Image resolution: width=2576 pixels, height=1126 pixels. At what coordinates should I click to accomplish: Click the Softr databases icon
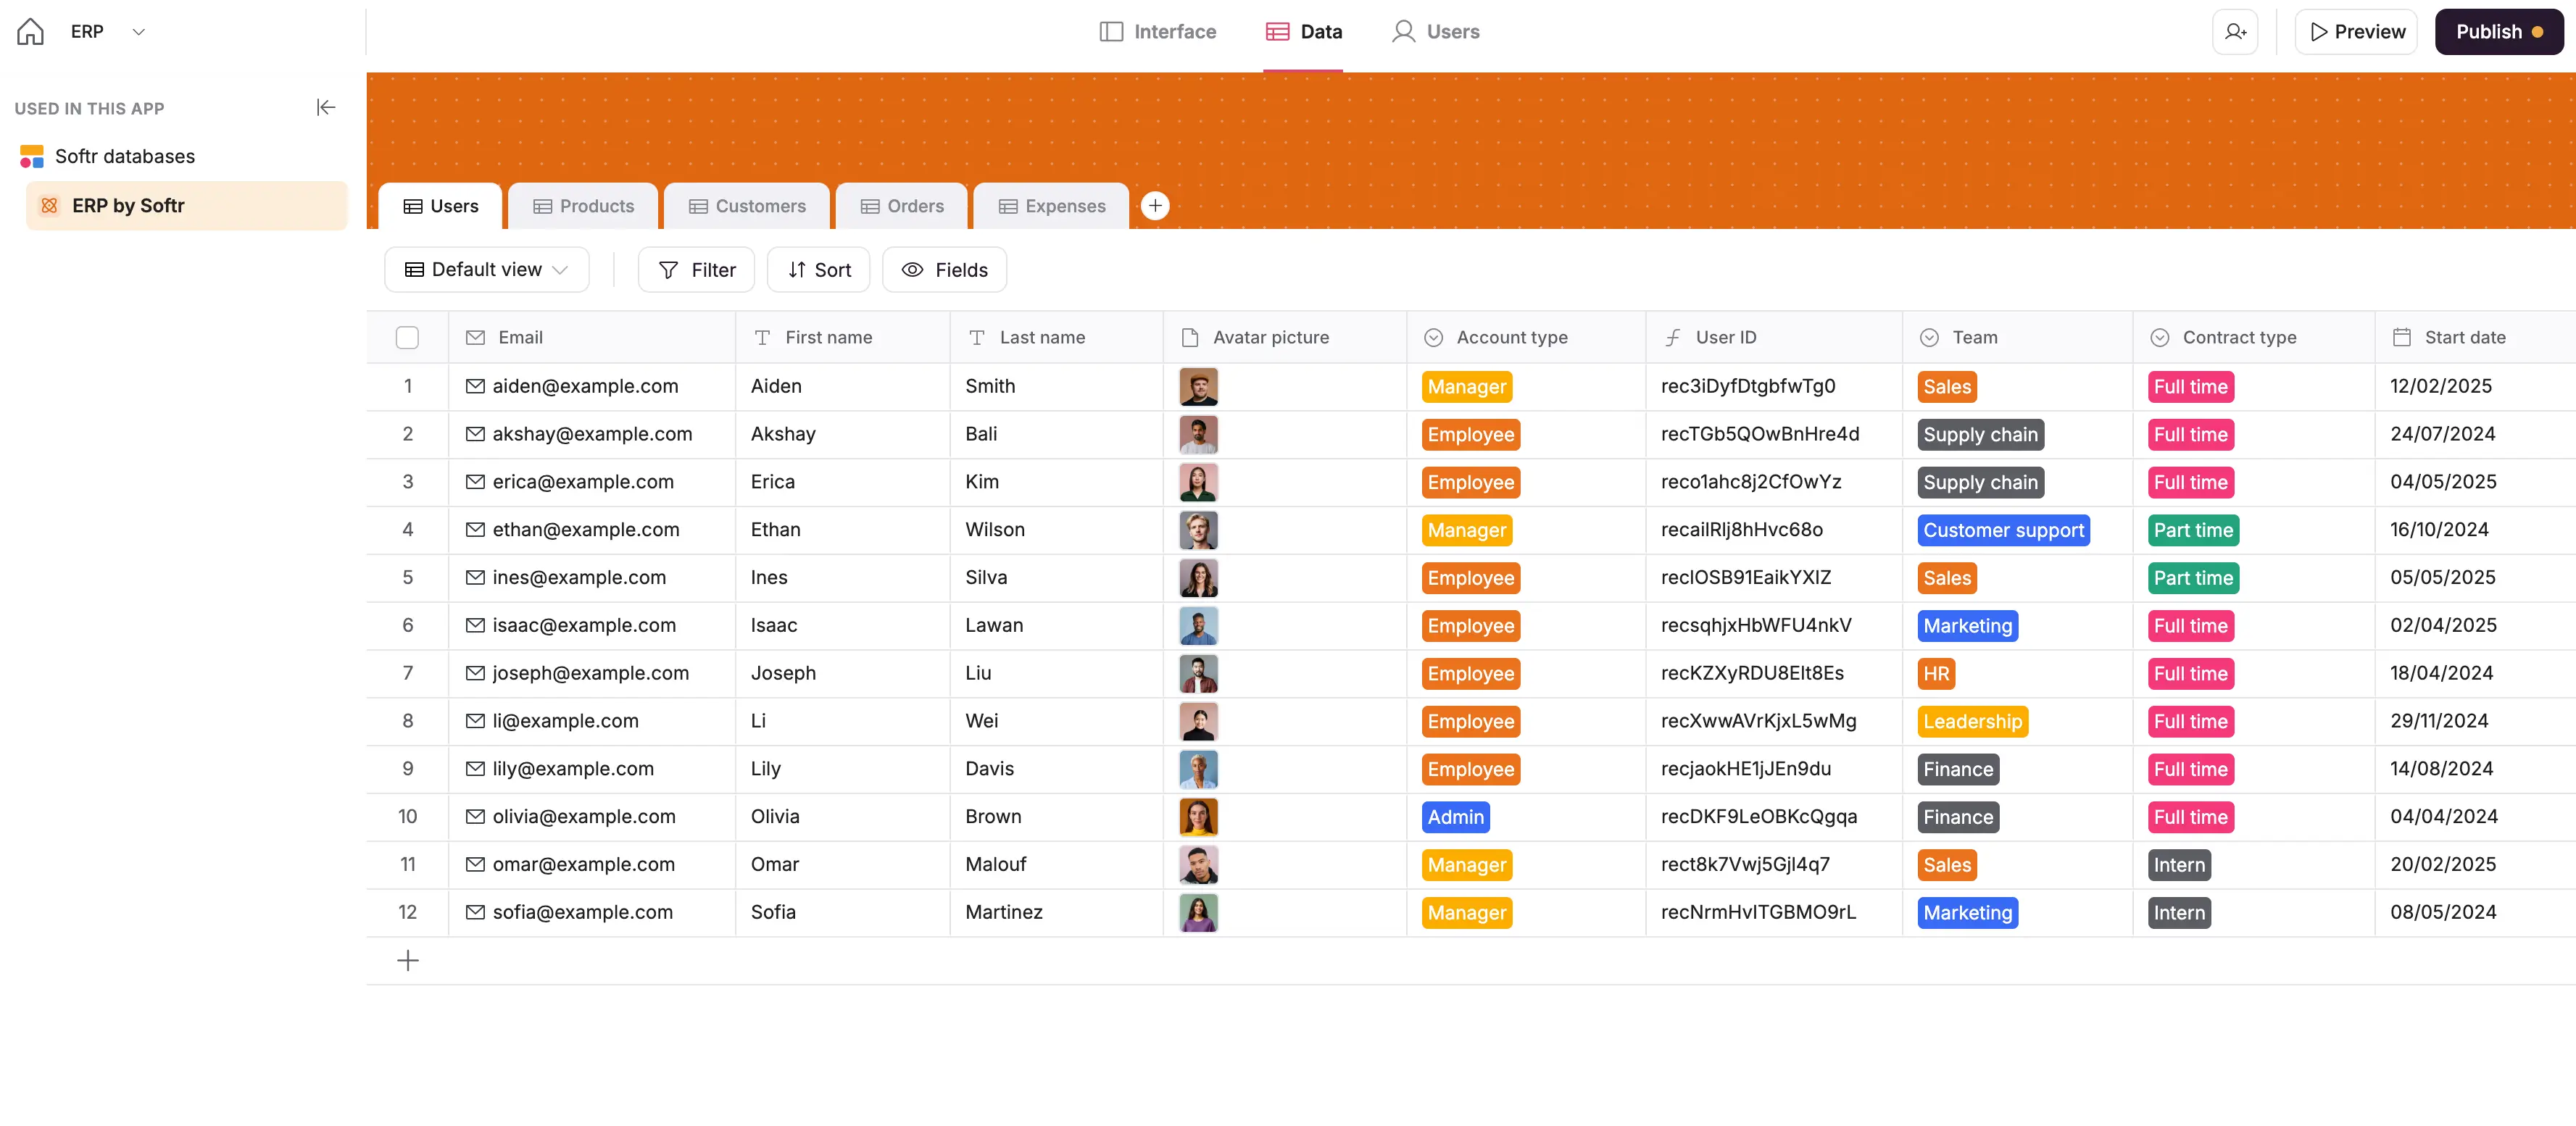tap(32, 156)
